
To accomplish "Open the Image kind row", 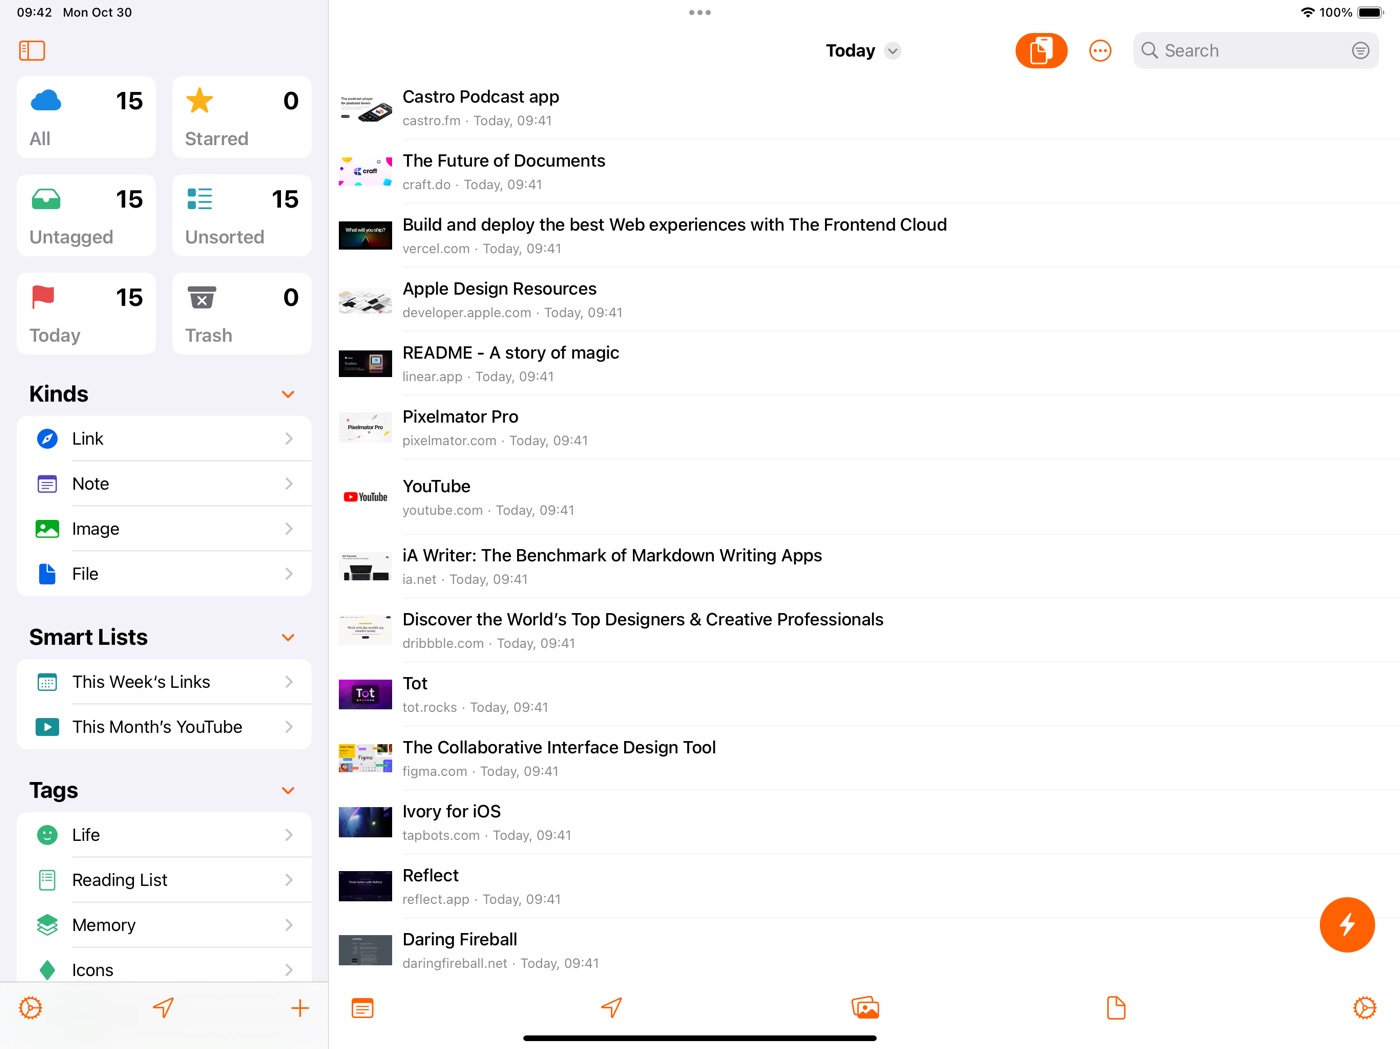I will (x=164, y=528).
